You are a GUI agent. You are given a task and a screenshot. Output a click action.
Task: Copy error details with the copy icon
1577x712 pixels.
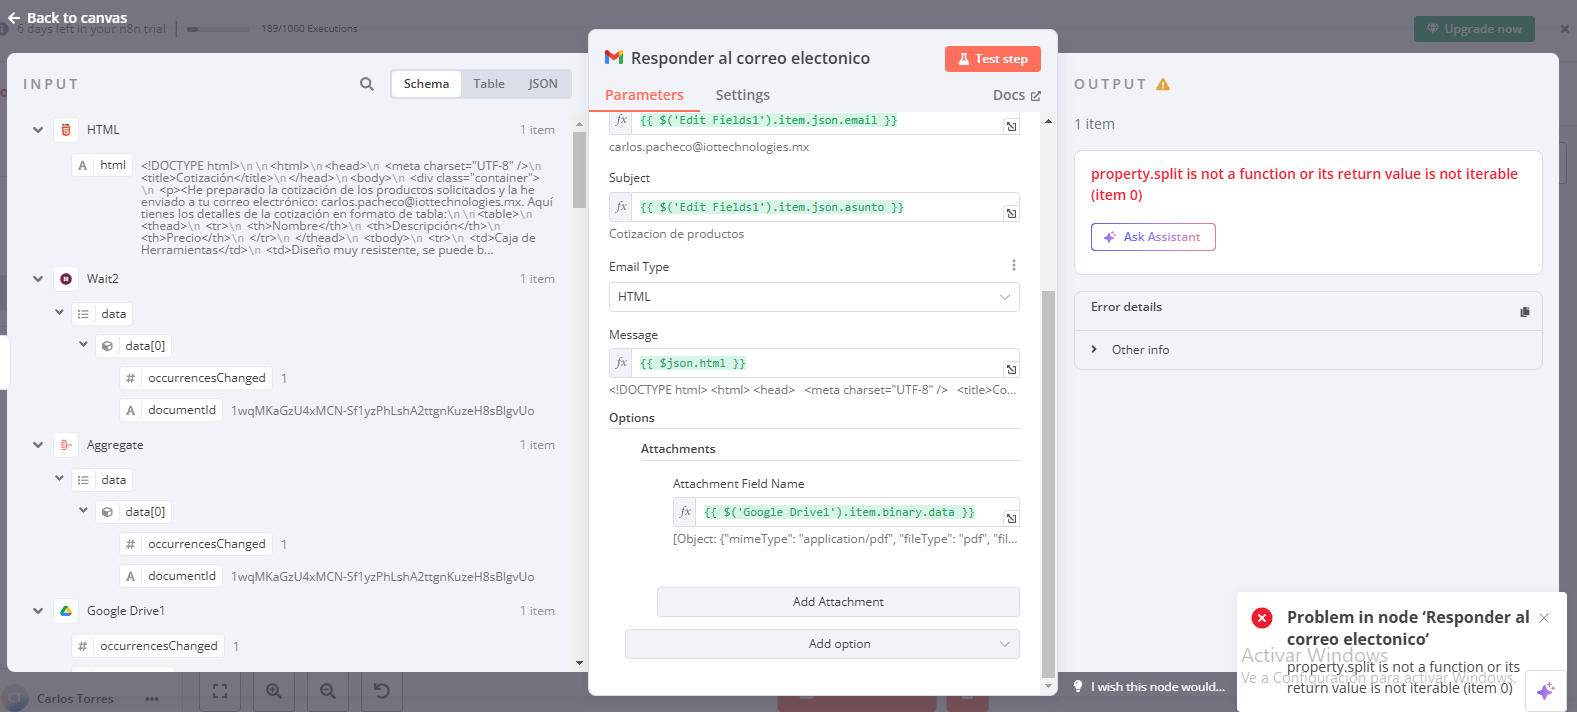pyautogui.click(x=1524, y=312)
